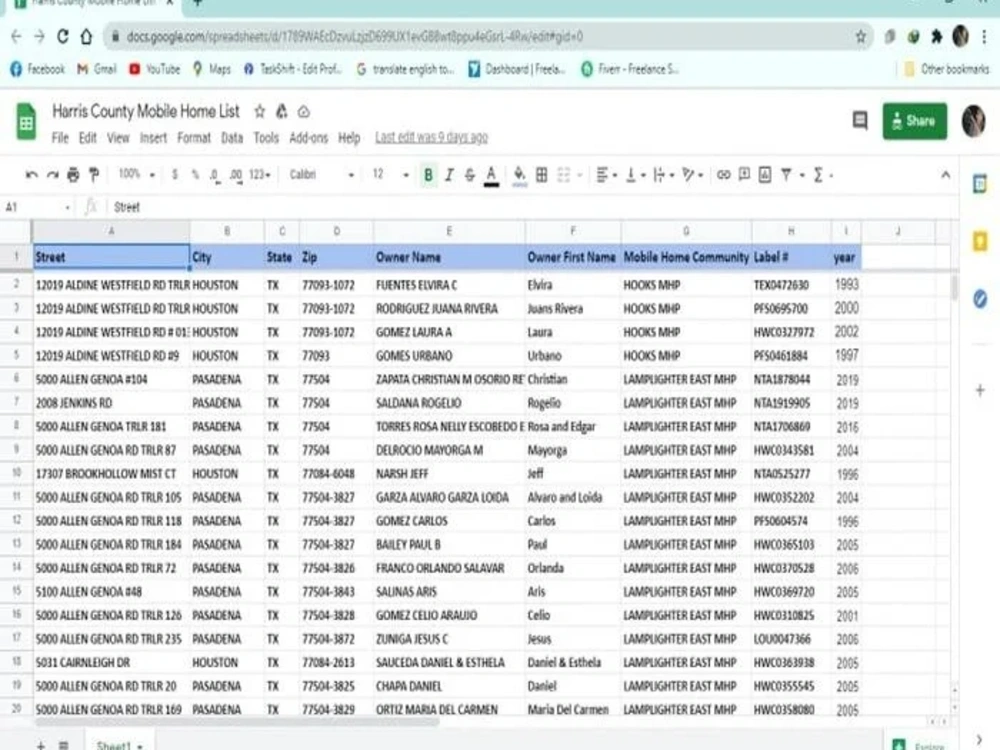
Task: Click the merge cells icon
Action: [564, 175]
